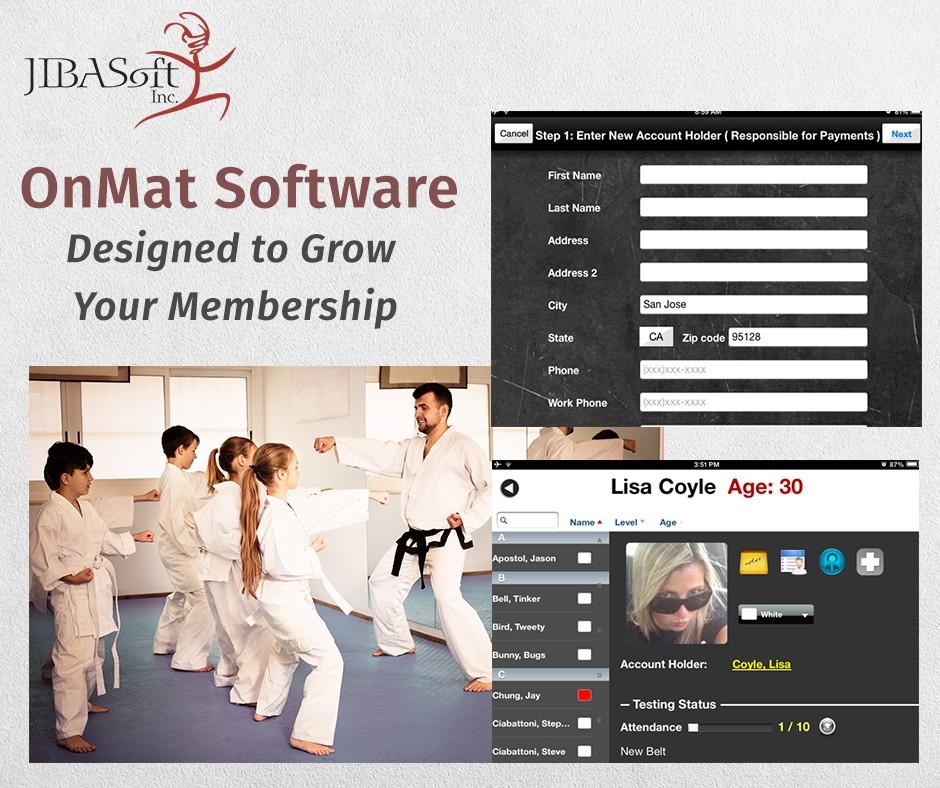Select Bird, Tweety in the student list
The width and height of the screenshot is (940, 788).
pyautogui.click(x=519, y=627)
